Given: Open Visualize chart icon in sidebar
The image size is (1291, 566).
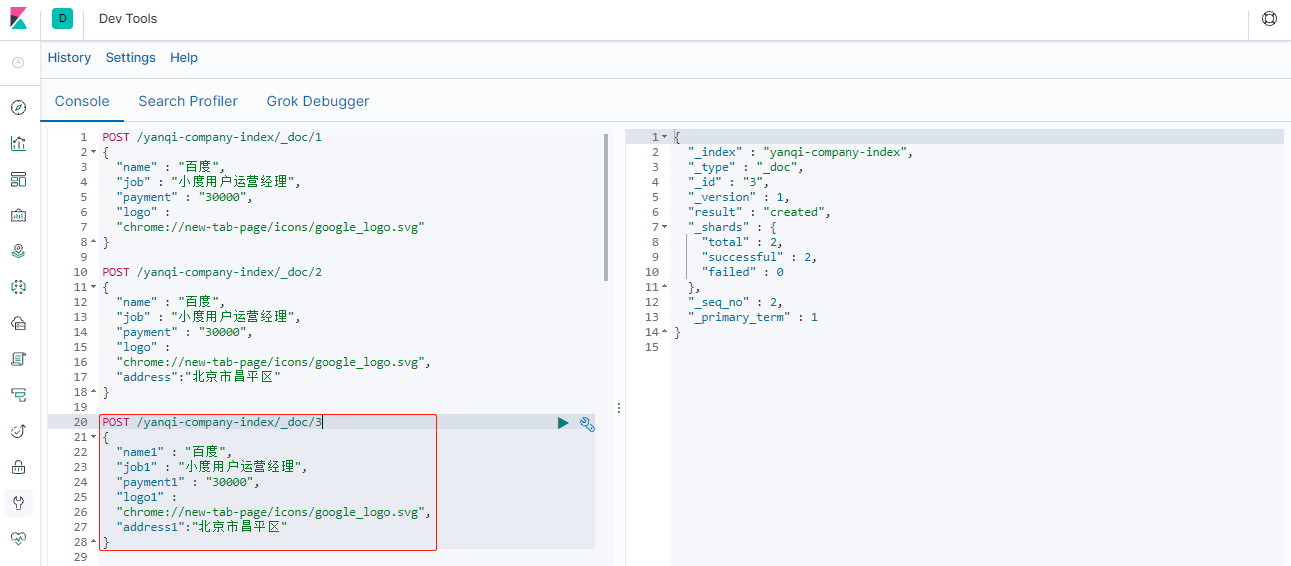Looking at the screenshot, I should [18, 143].
